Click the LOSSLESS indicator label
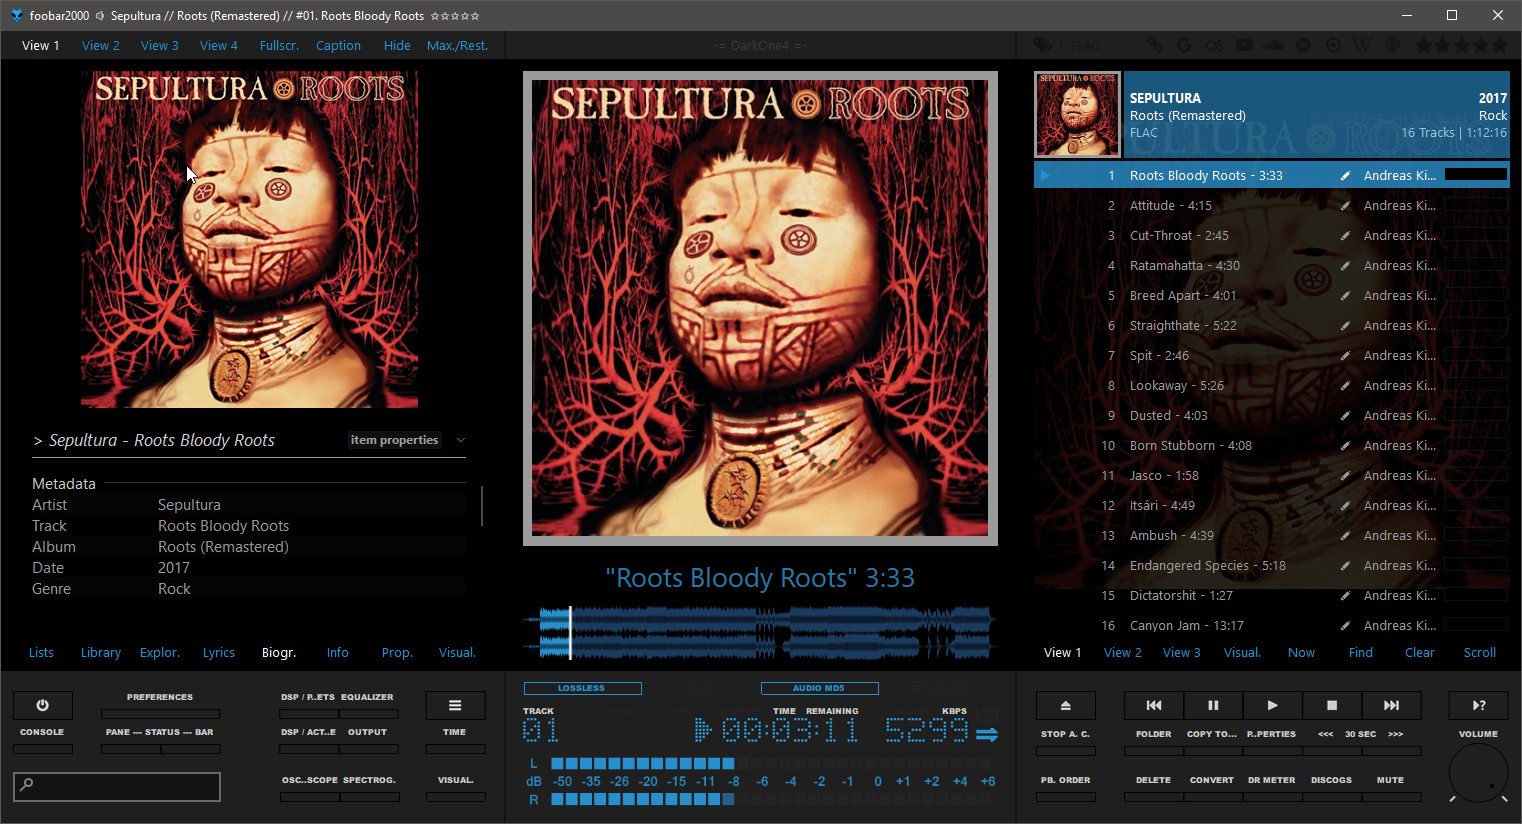 click(582, 688)
